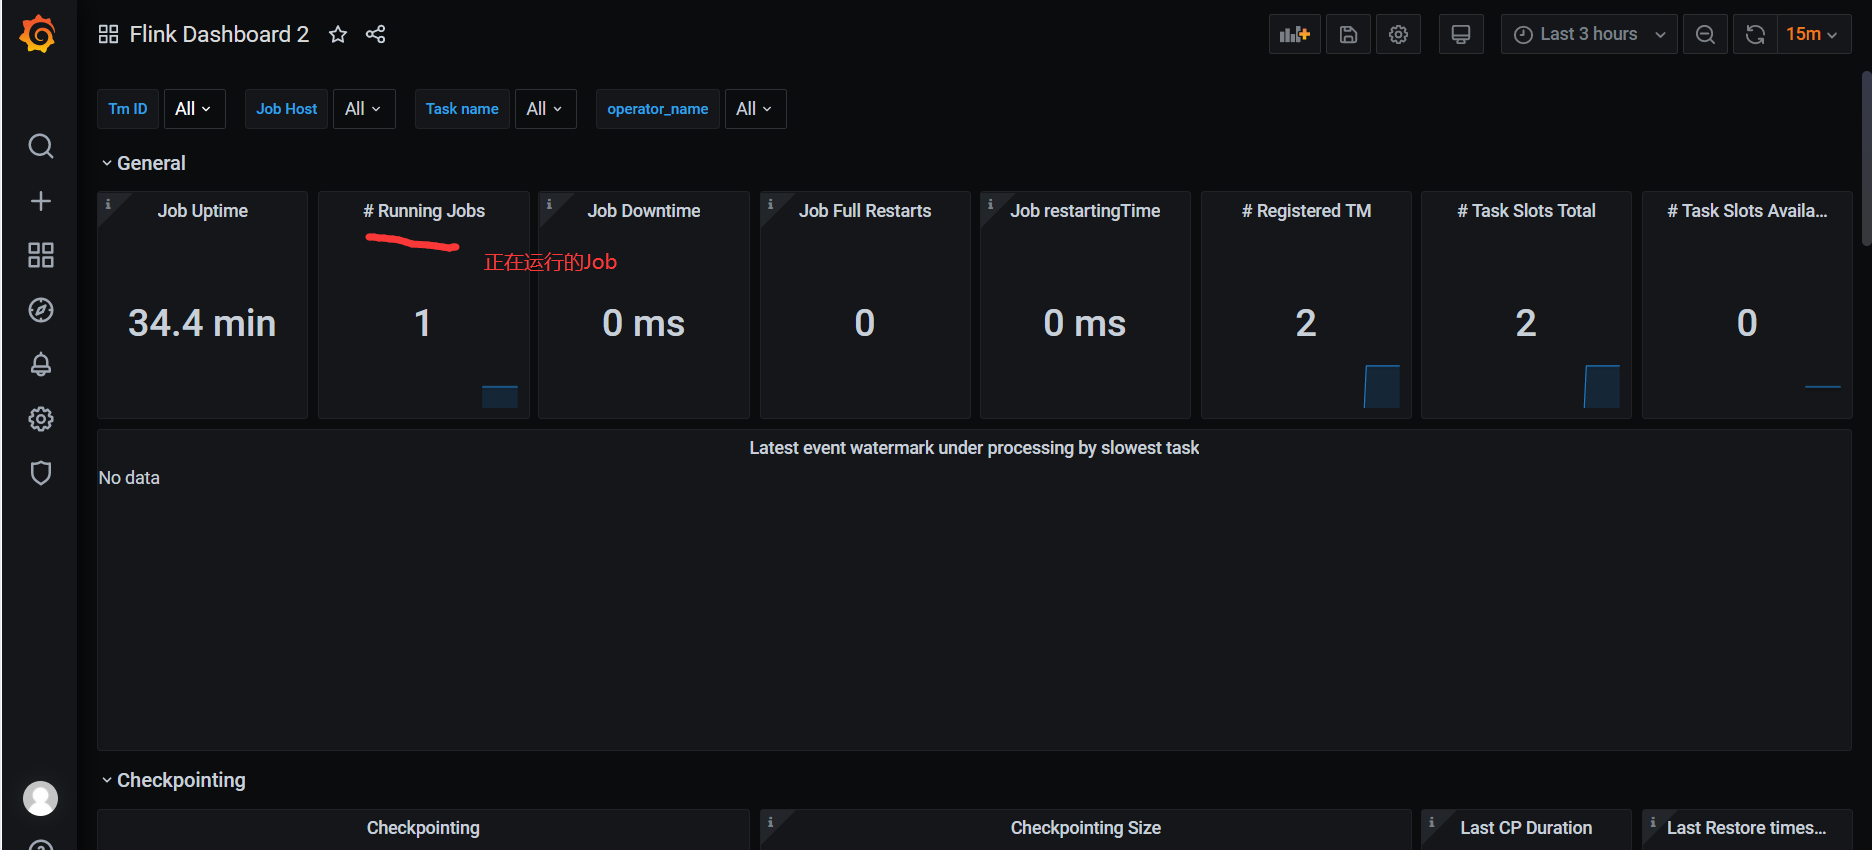The width and height of the screenshot is (1872, 850).
Task: Open the Job Uptime panel title menu
Action: (x=203, y=211)
